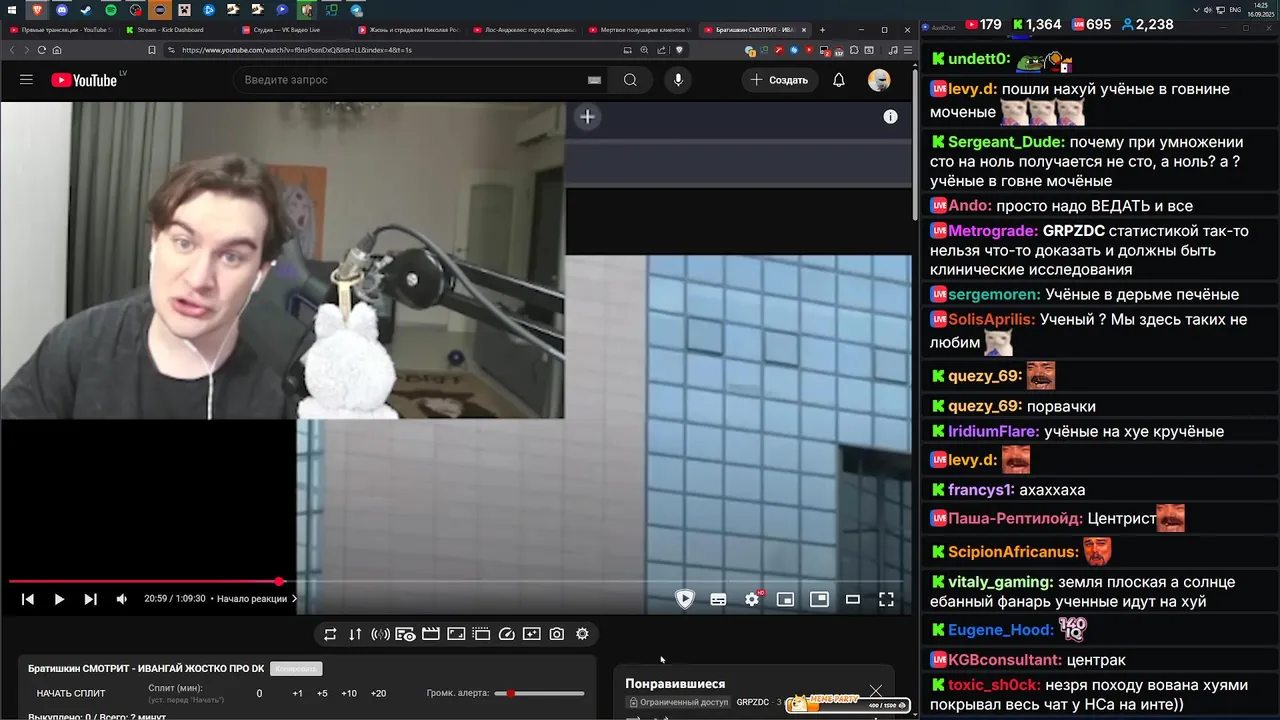Open Discord from the taskbar
The image size is (1280, 720).
62,10
